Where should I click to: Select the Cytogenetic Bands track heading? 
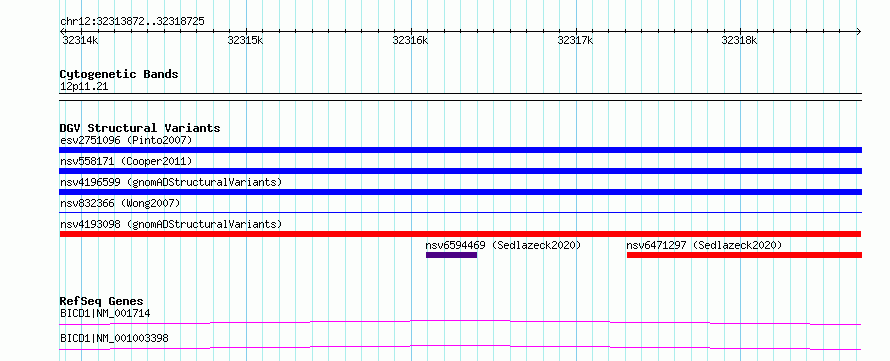[x=119, y=74]
